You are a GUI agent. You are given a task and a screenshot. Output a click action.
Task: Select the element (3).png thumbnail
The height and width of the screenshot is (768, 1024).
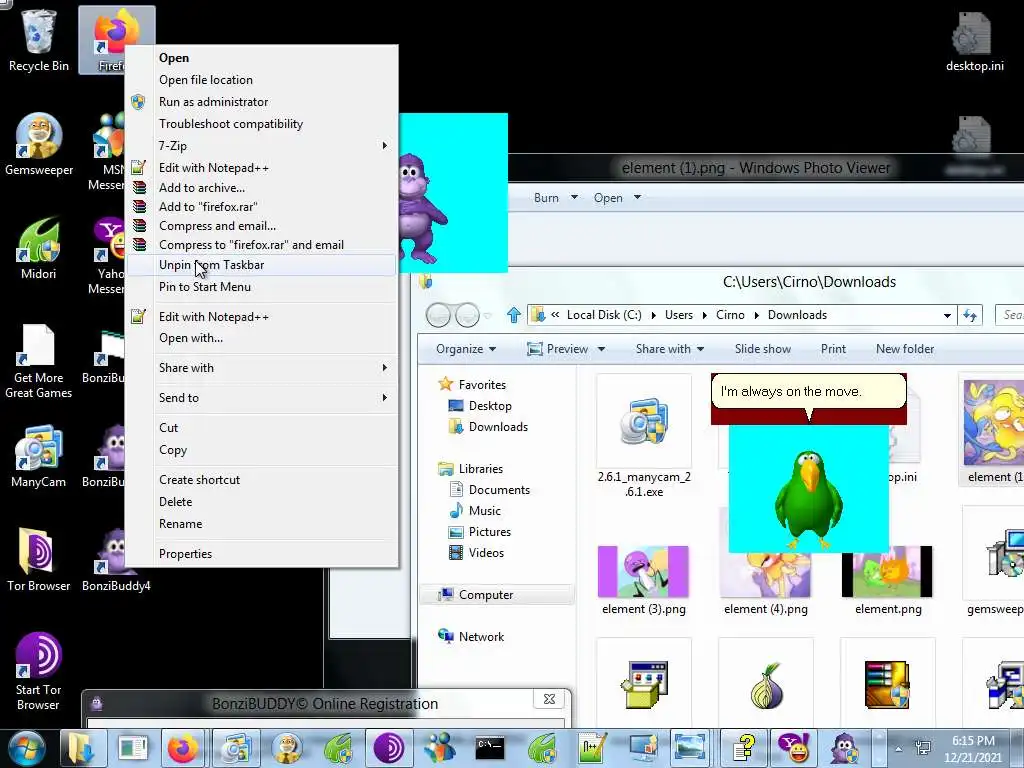[643, 580]
